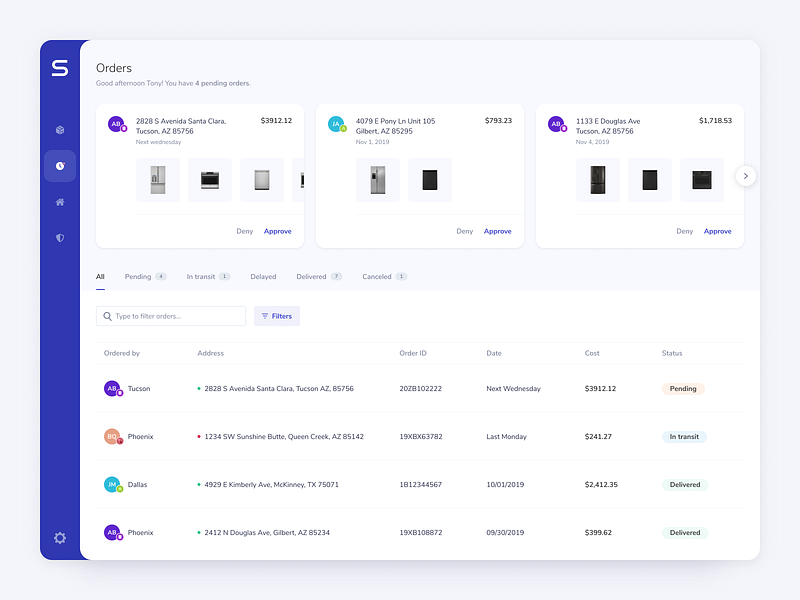Click the right chevron to see more order cards
The image size is (800, 600).
pos(746,175)
